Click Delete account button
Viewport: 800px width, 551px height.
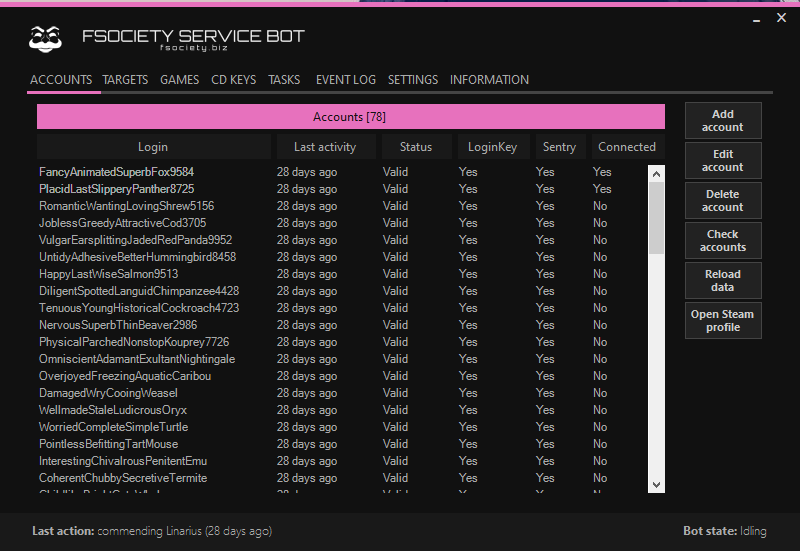723,201
